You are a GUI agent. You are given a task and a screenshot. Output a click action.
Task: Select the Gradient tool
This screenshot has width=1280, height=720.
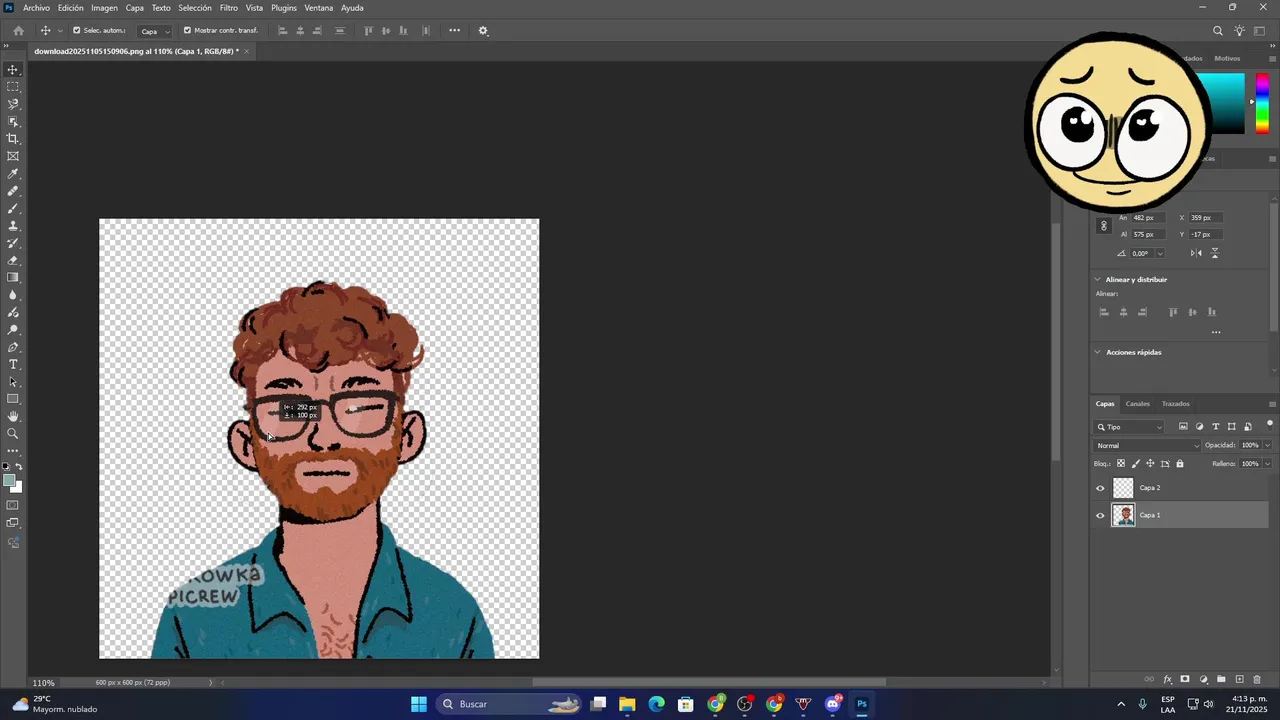click(x=13, y=278)
